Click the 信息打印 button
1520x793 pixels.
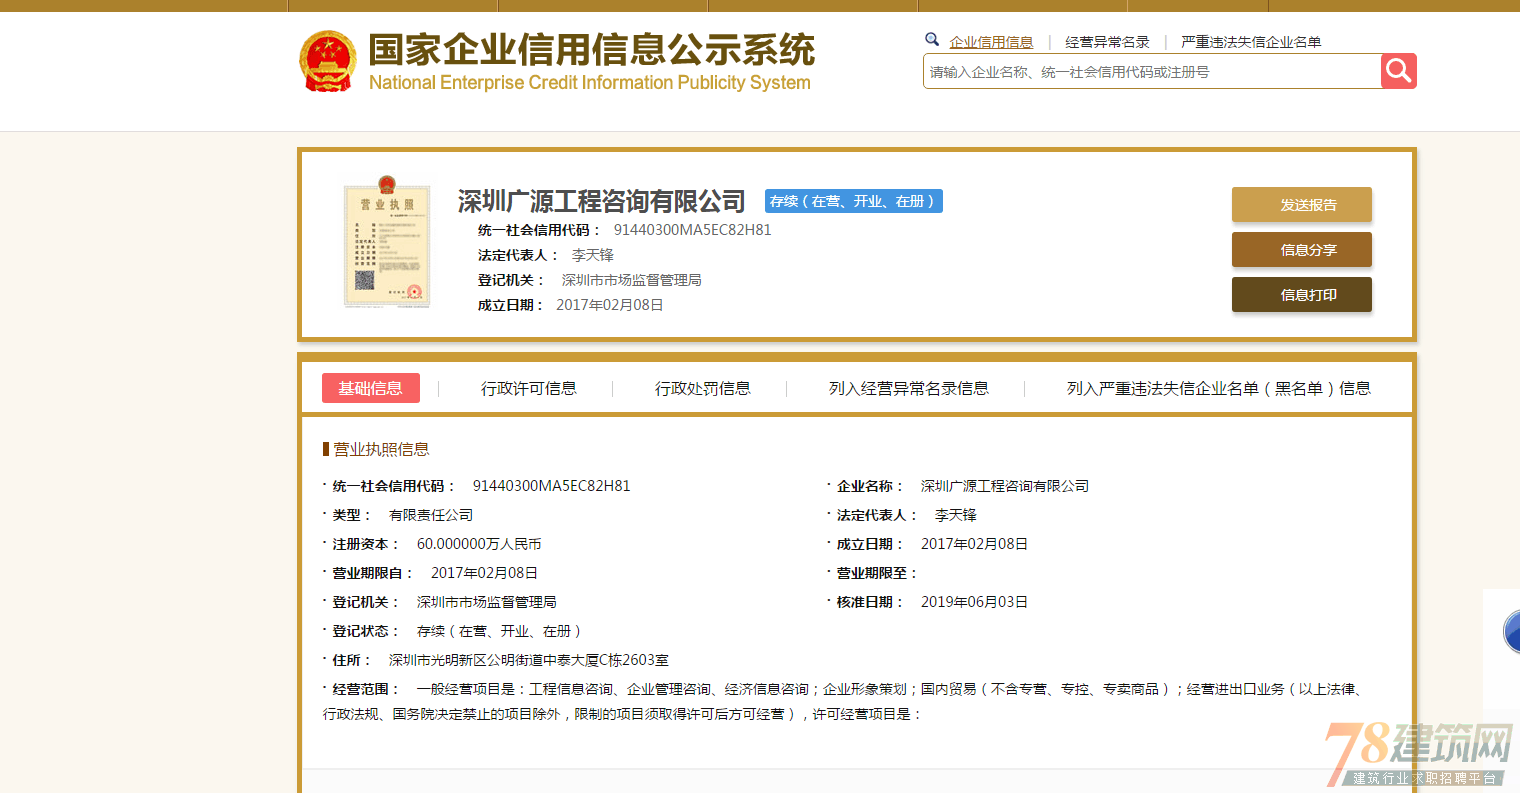1302,294
